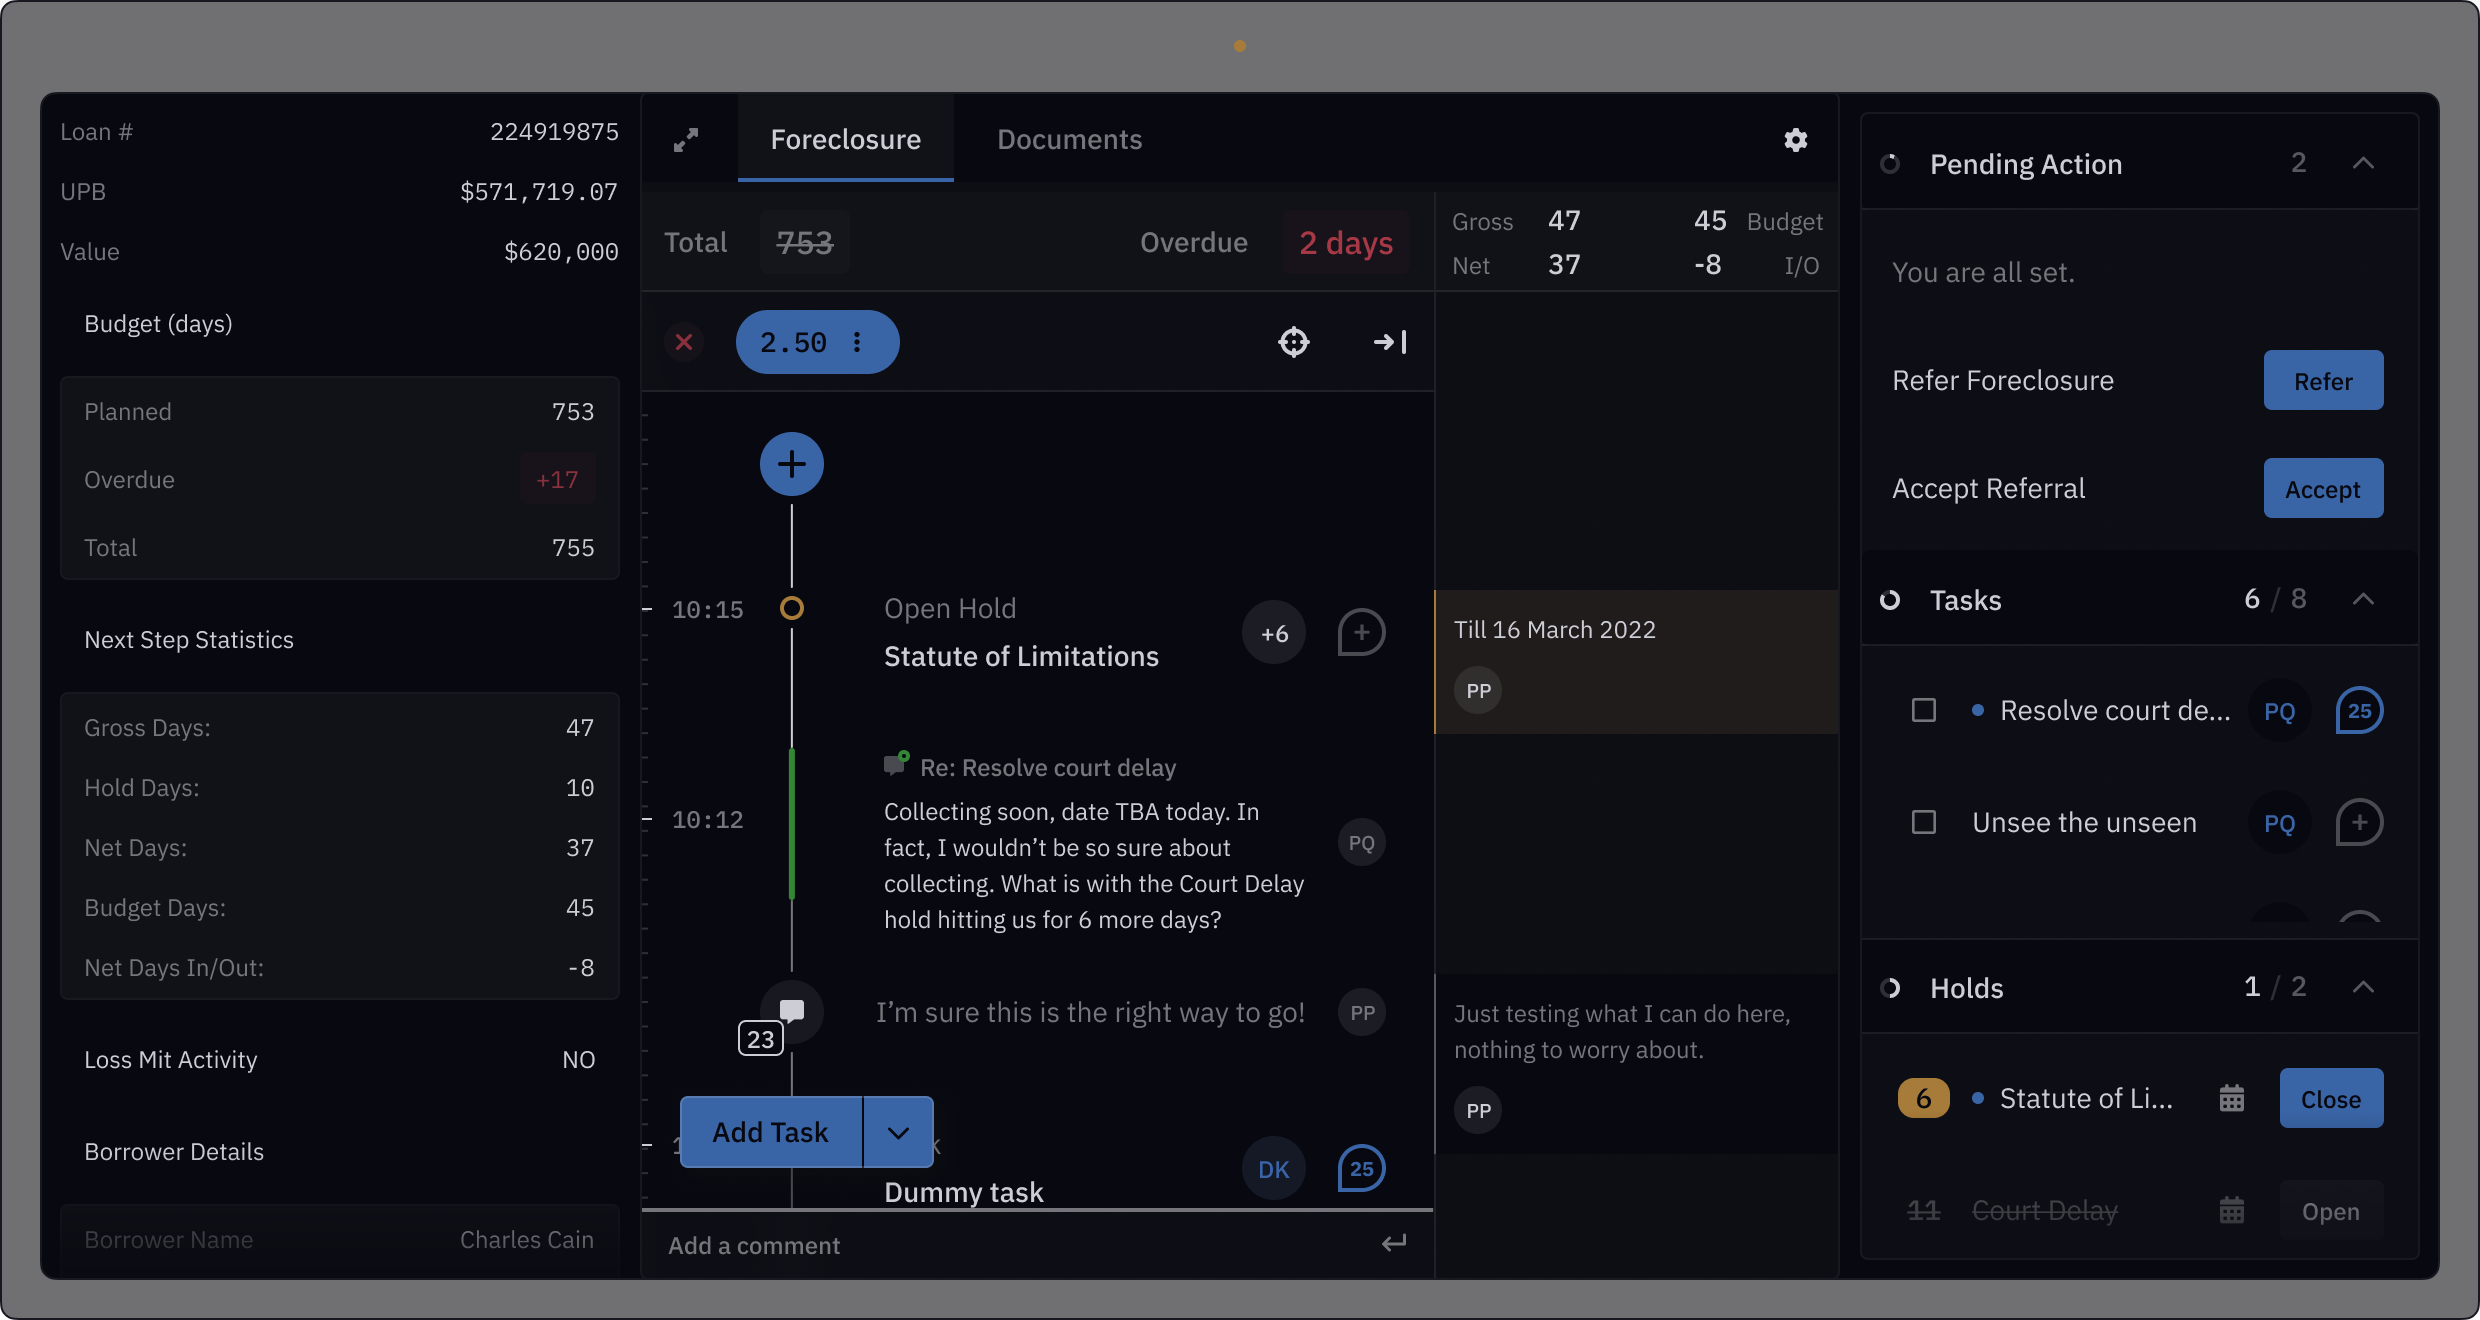Click the jump-to-end arrow icon near the timeline

point(1389,342)
